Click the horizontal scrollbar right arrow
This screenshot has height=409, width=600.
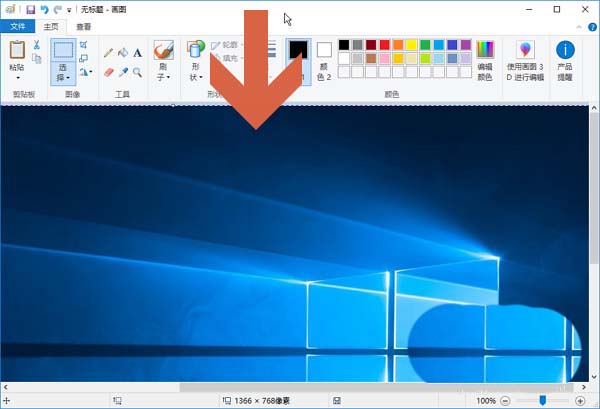(584, 387)
